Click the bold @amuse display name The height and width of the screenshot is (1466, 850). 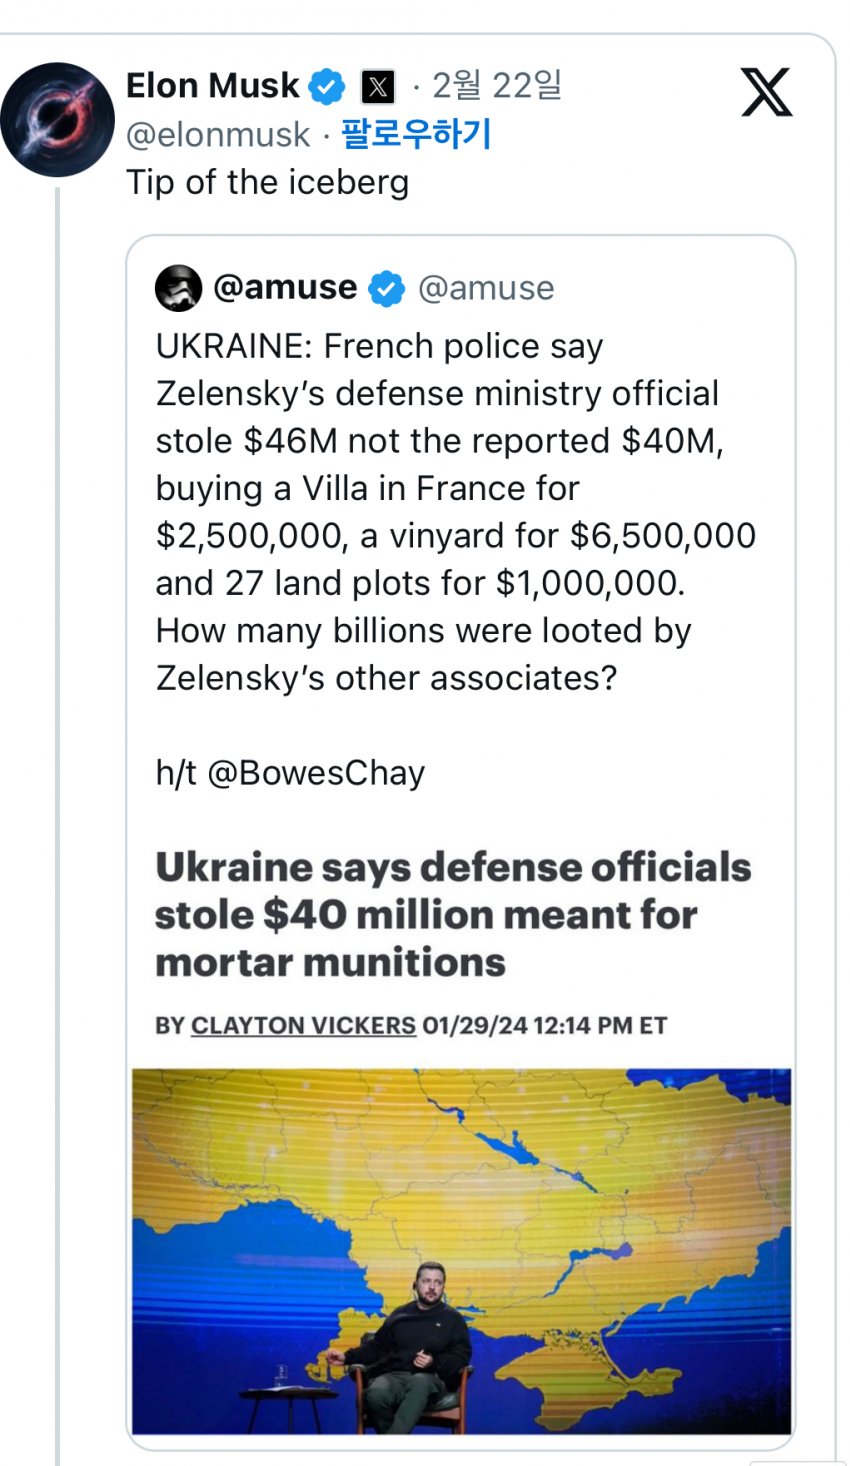285,288
